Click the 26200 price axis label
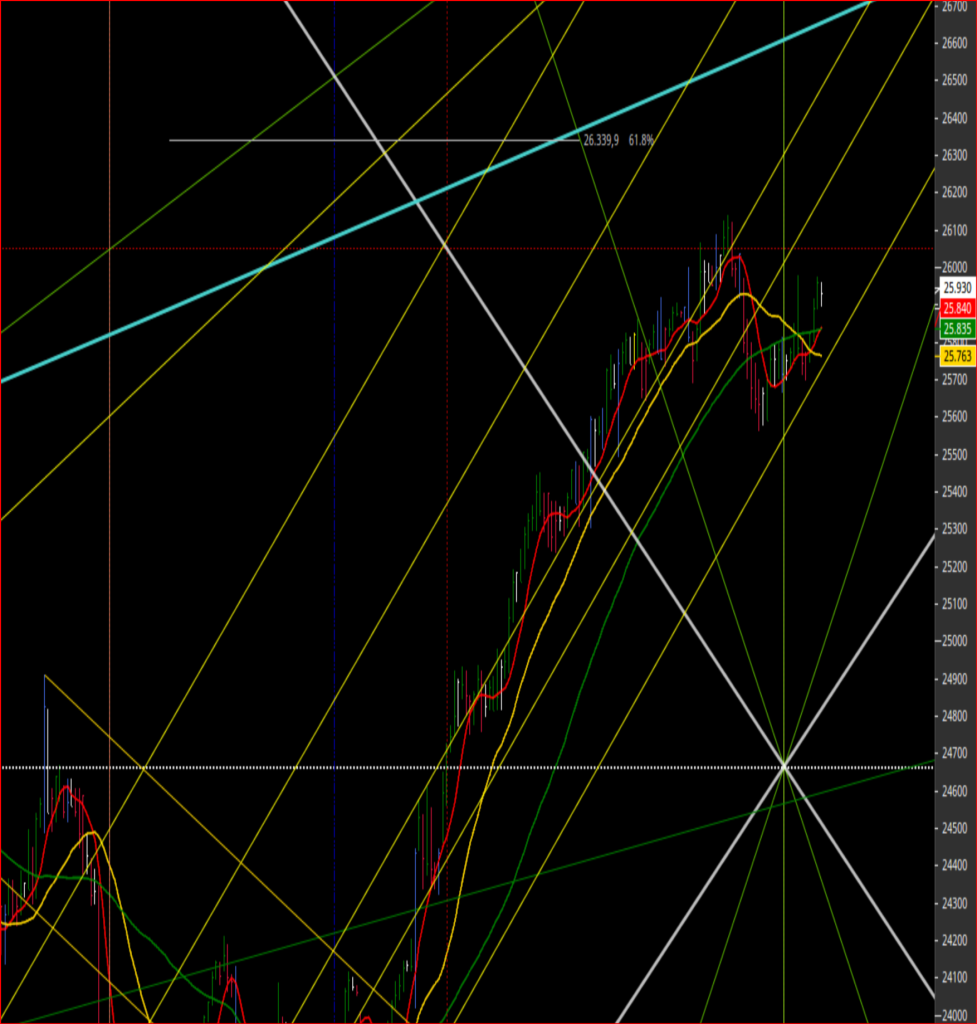 point(955,192)
